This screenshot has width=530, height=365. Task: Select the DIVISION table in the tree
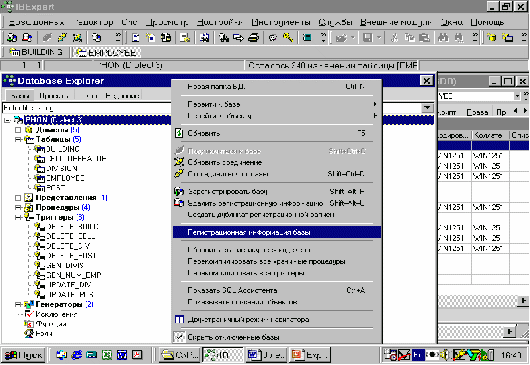tap(62, 168)
